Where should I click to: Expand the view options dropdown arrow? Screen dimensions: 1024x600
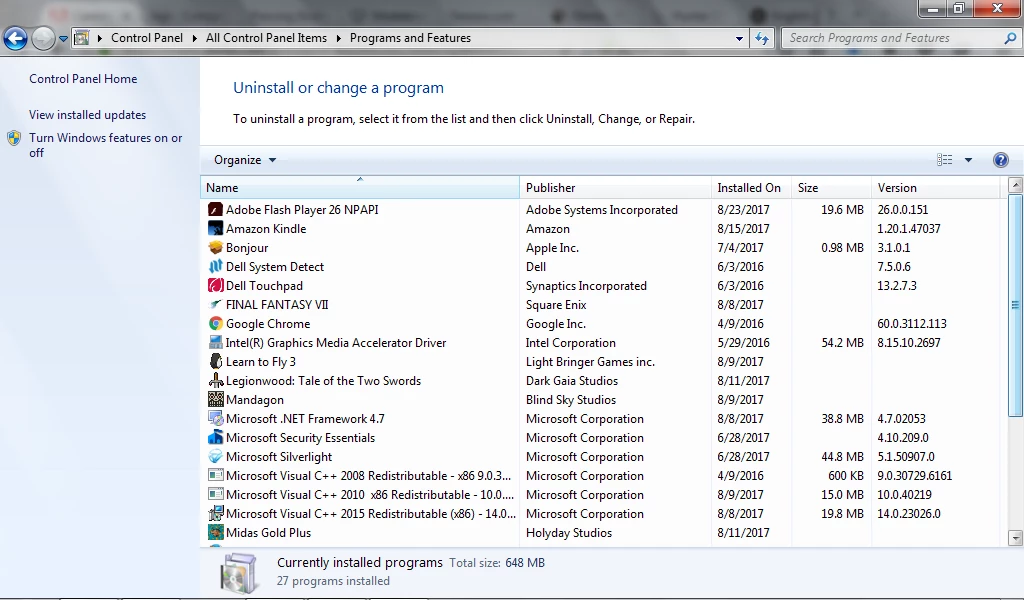click(968, 160)
